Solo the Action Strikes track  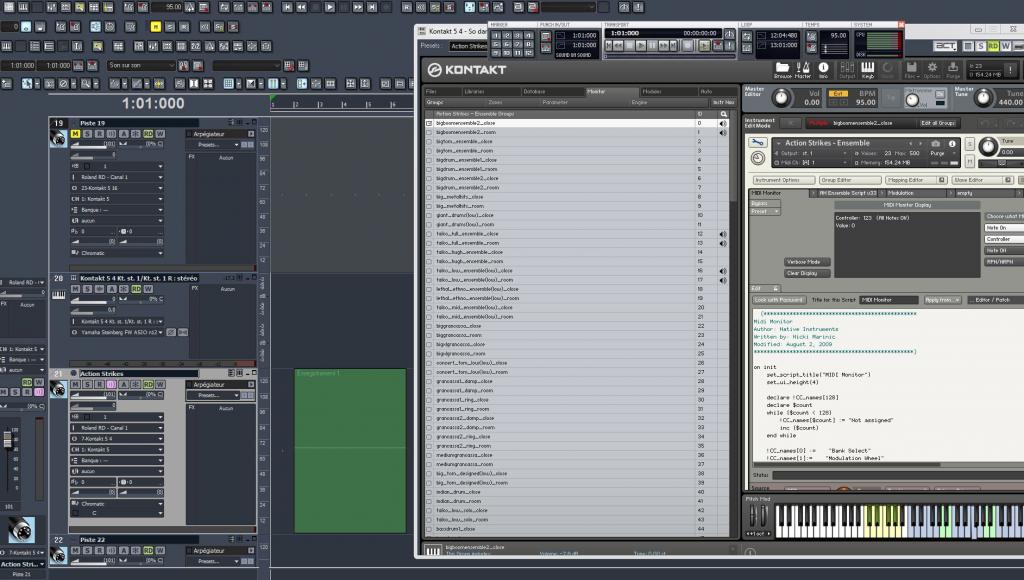pyautogui.click(x=88, y=385)
